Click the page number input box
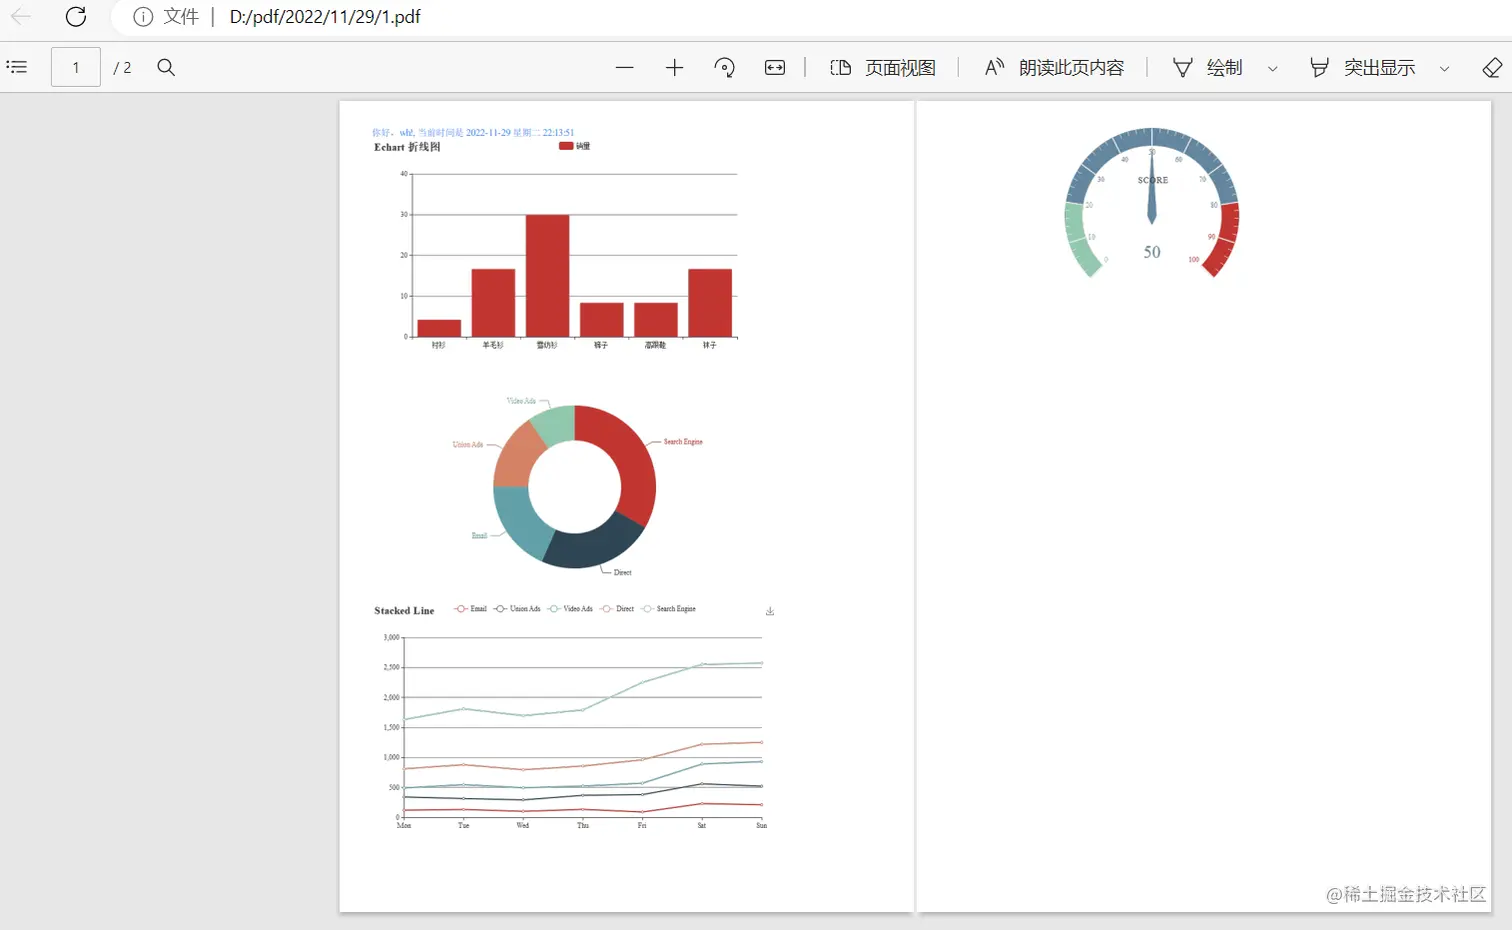This screenshot has width=1512, height=930. click(x=76, y=67)
